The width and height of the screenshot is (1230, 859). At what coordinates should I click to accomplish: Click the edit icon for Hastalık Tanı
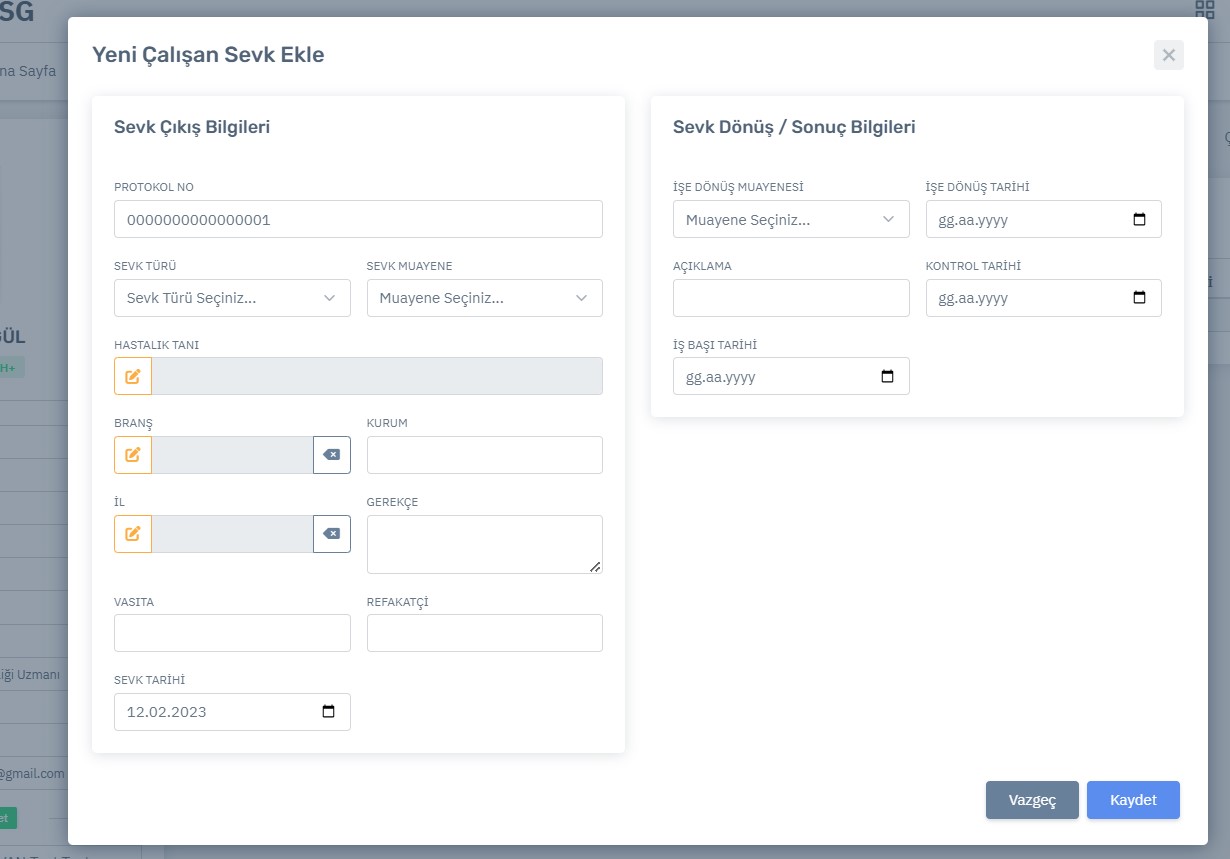click(133, 376)
